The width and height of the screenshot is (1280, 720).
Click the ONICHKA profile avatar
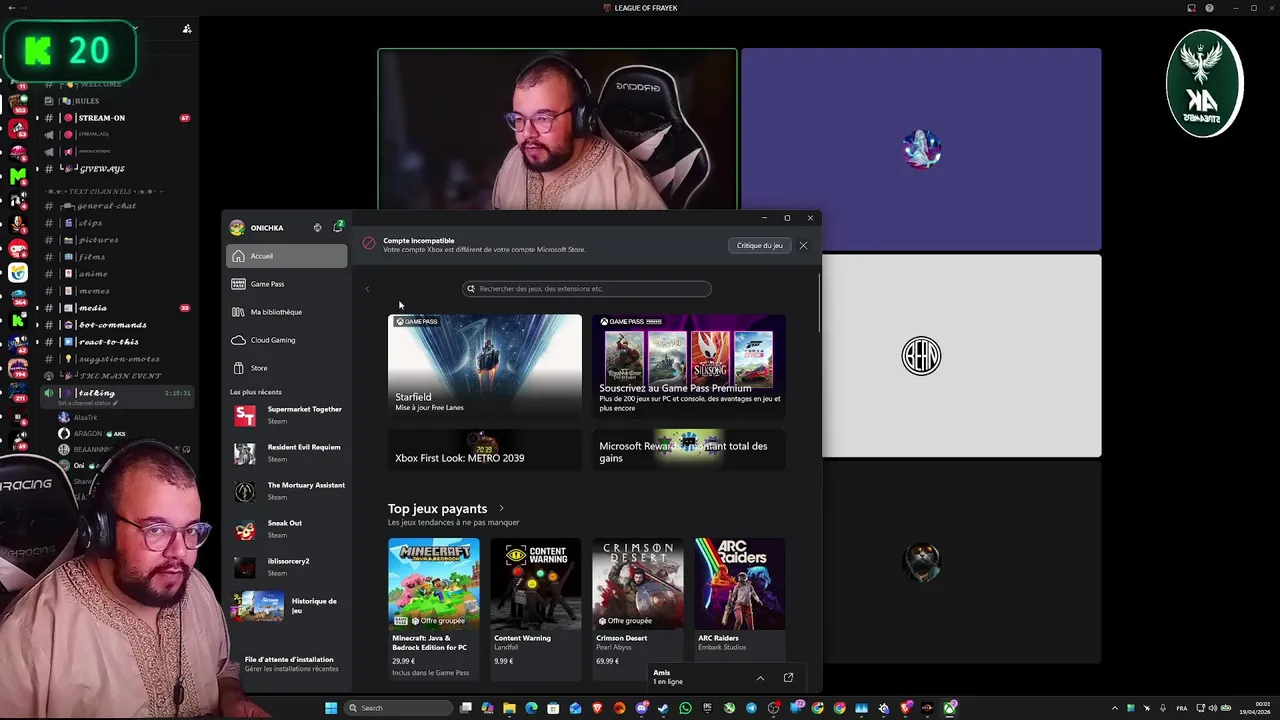(x=237, y=228)
